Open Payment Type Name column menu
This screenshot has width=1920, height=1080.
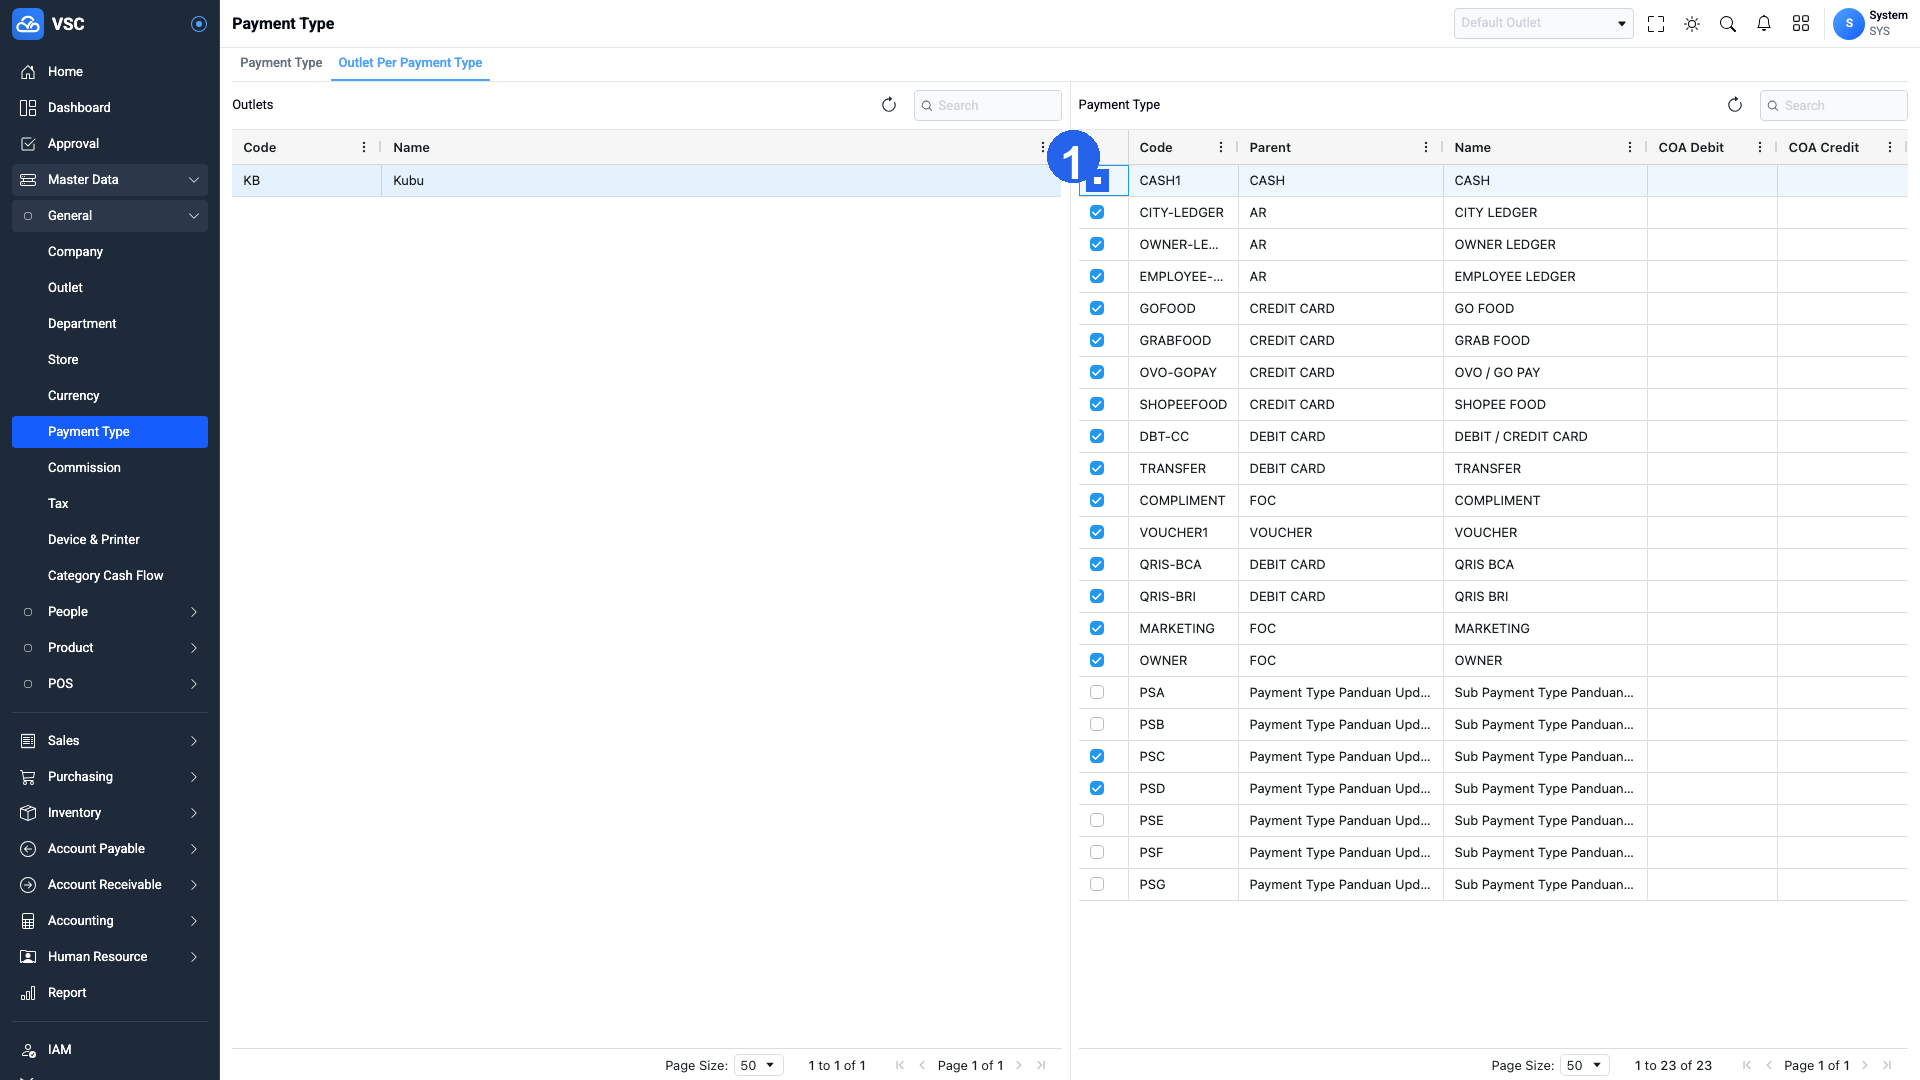(x=1630, y=147)
